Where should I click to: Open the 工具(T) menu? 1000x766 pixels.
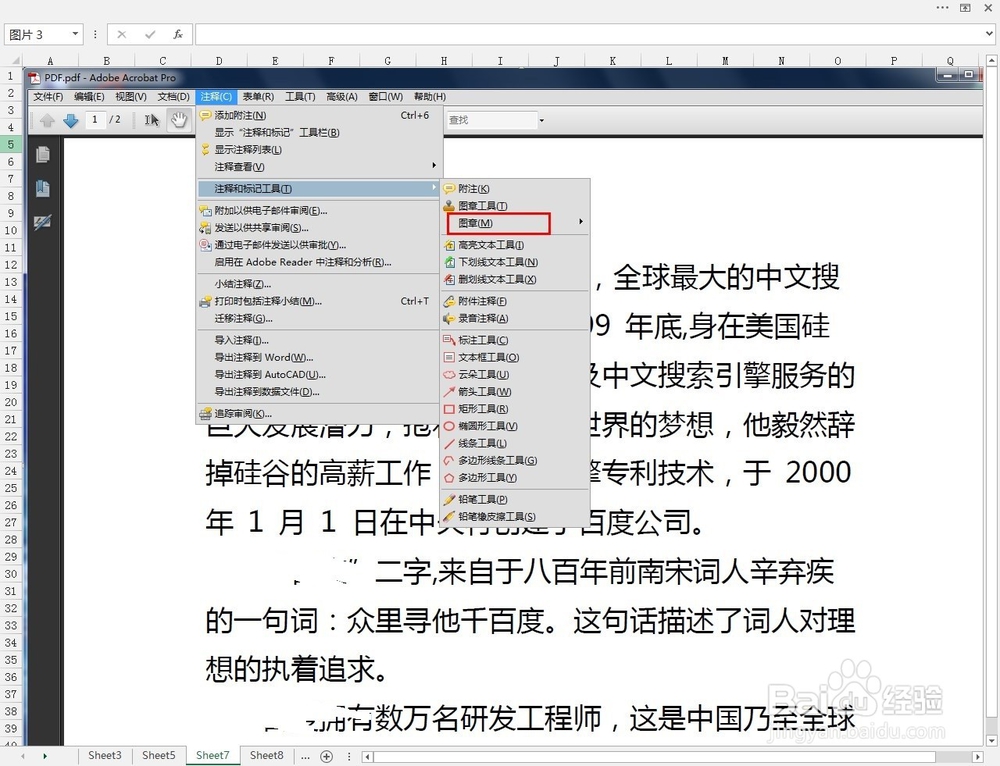300,97
